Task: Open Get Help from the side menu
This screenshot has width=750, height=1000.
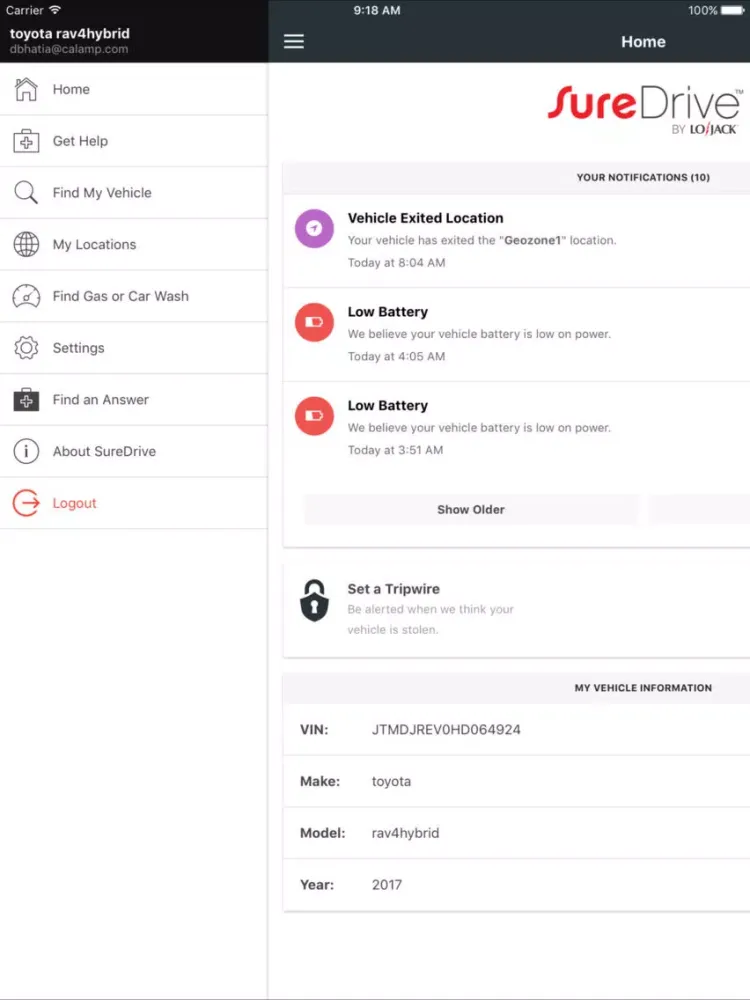Action: click(x=134, y=141)
